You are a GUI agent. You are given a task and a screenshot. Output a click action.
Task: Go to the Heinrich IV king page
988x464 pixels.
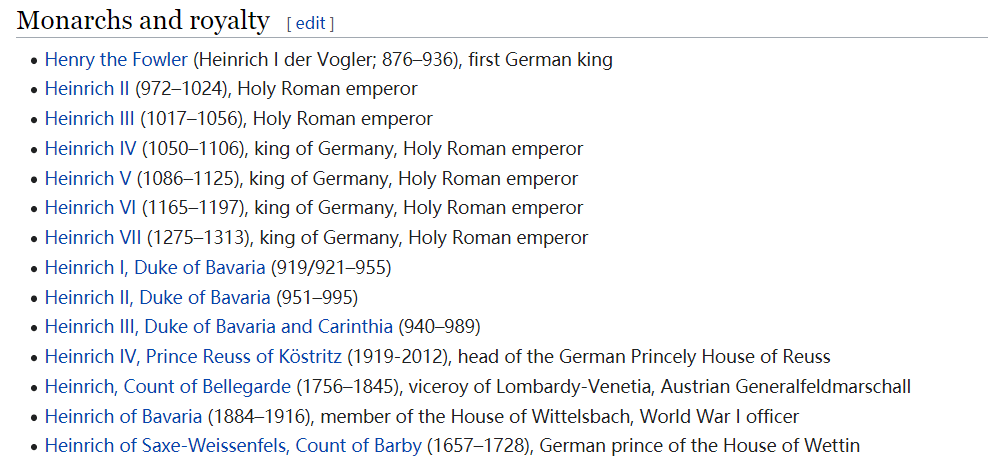pos(91,149)
